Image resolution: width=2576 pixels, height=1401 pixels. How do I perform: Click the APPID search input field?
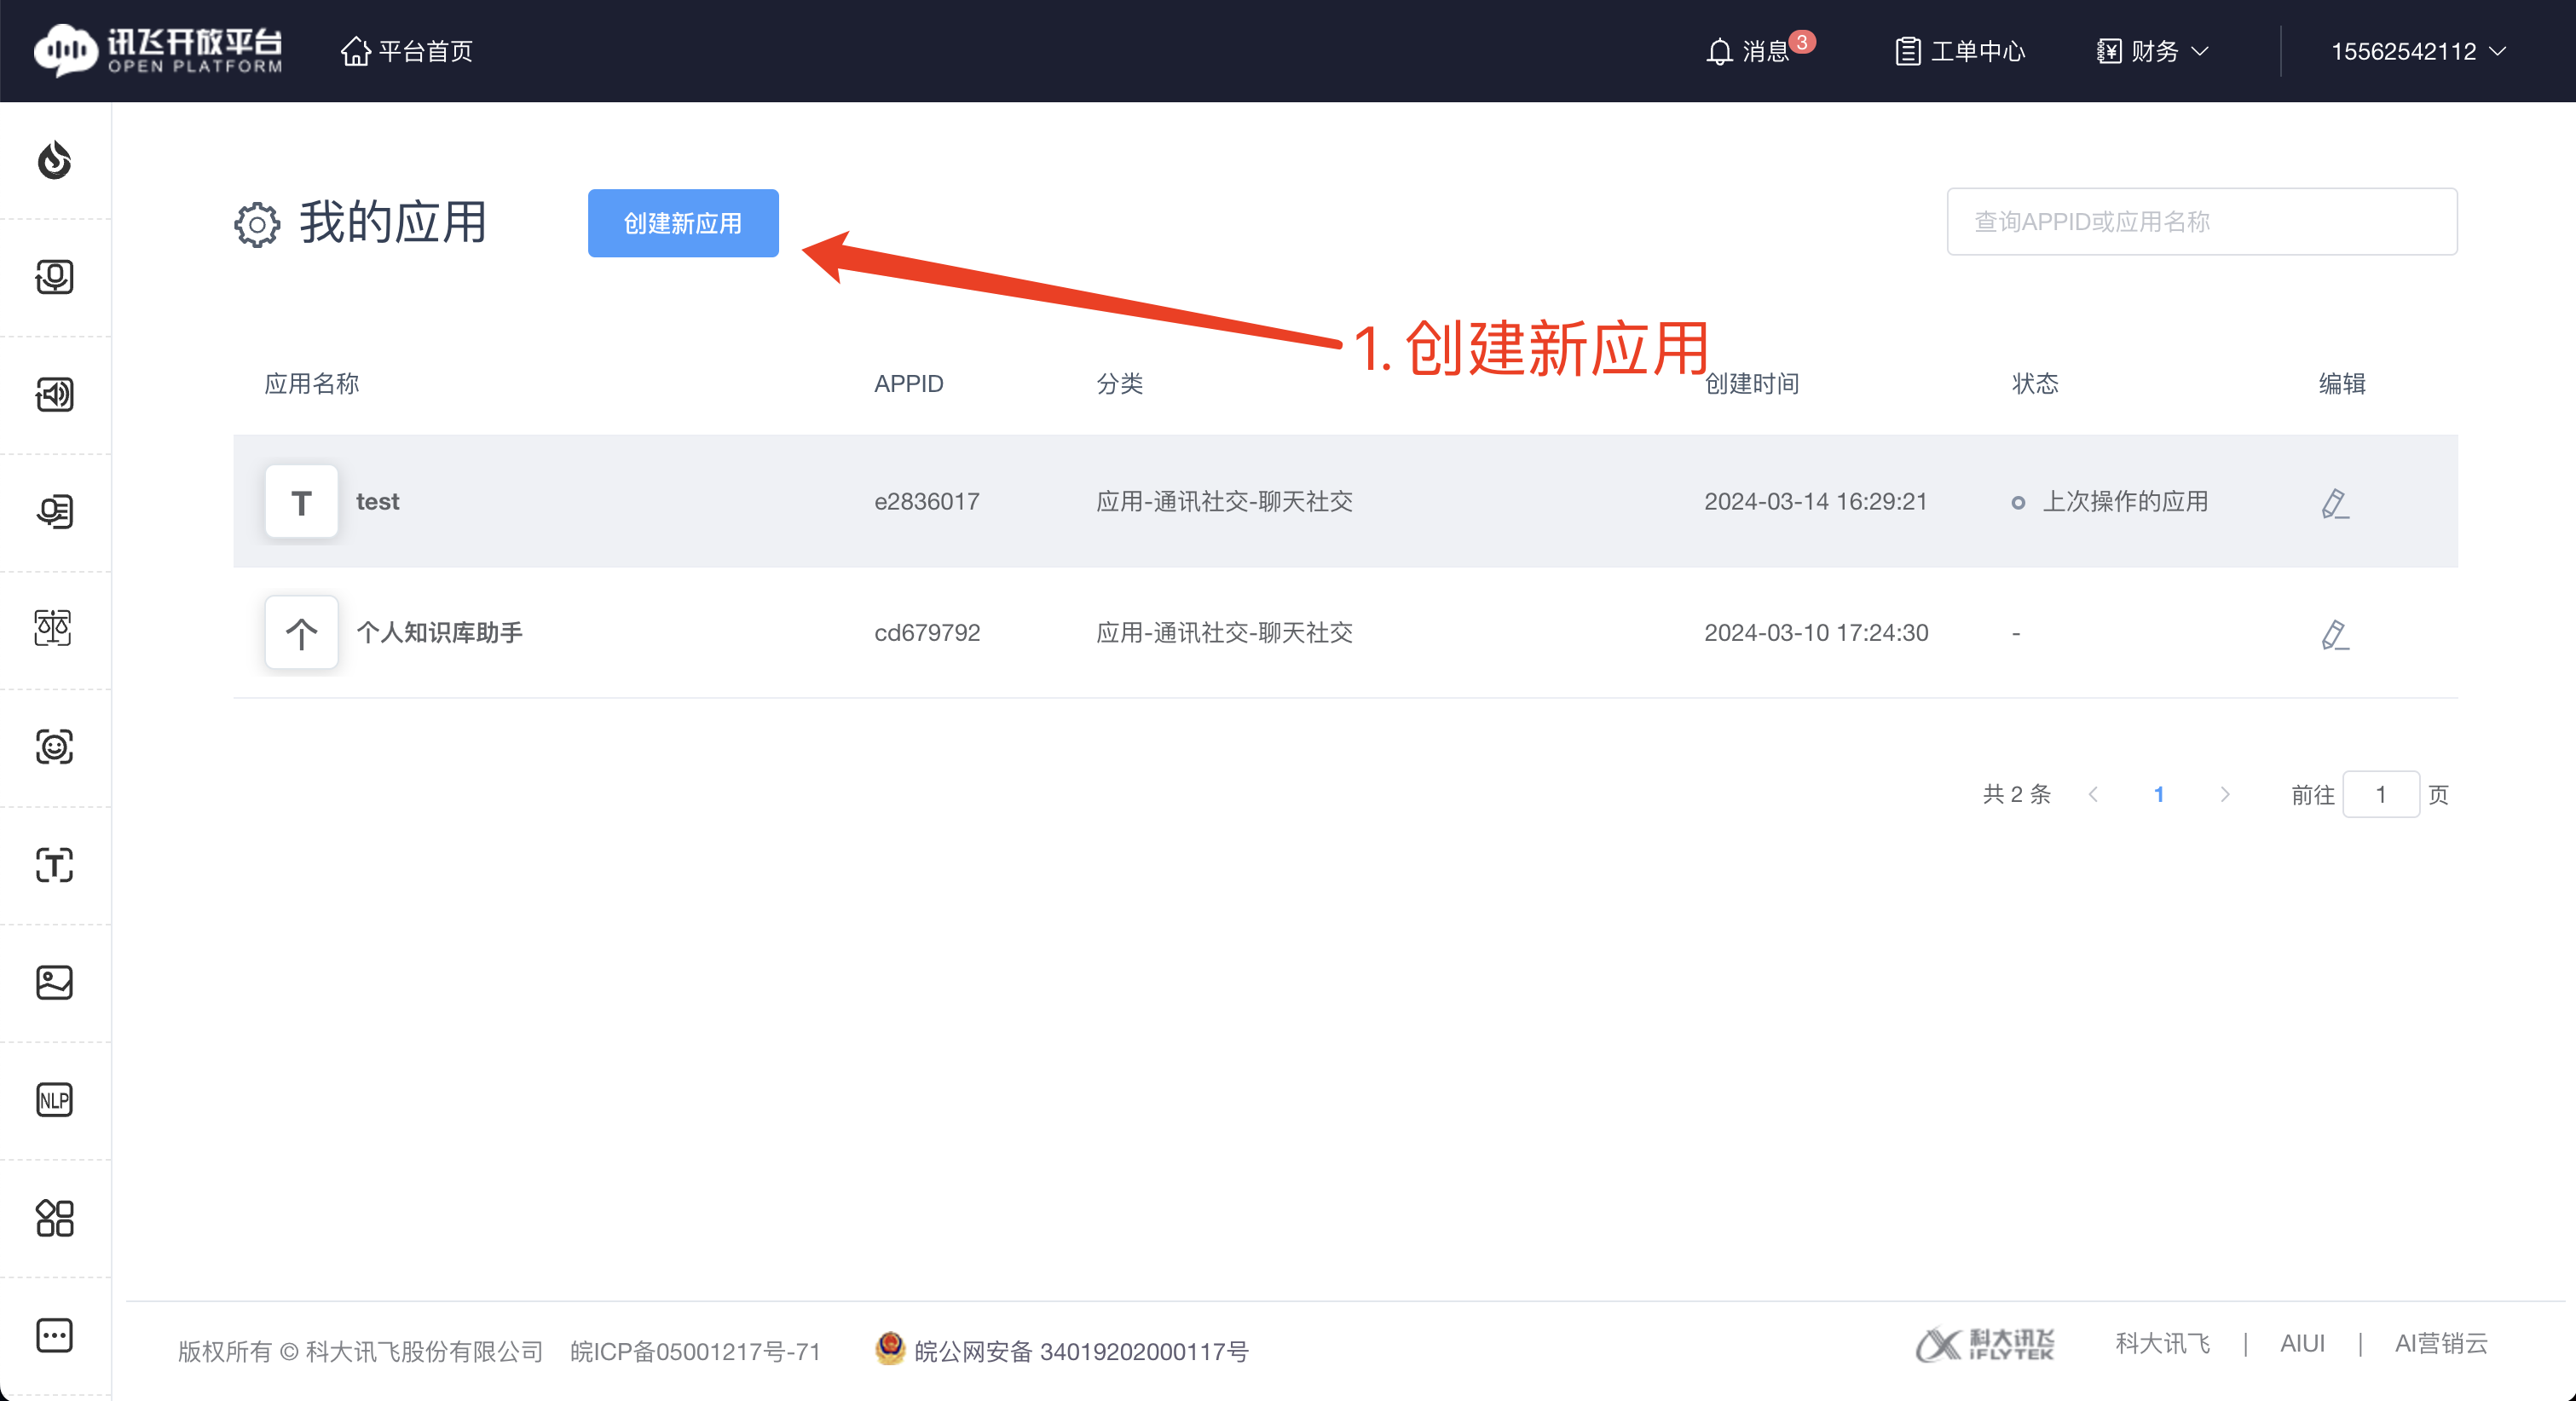click(2201, 222)
